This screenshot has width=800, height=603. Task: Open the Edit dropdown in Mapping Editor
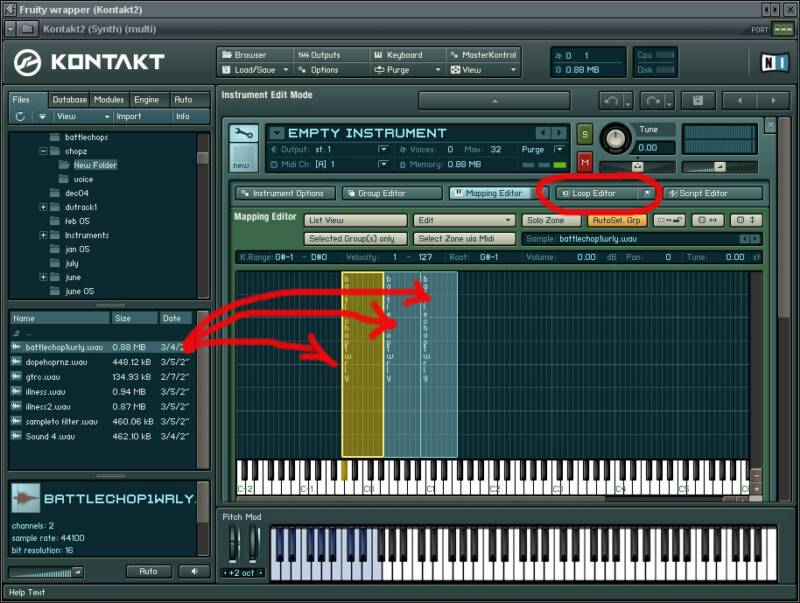[x=464, y=220]
